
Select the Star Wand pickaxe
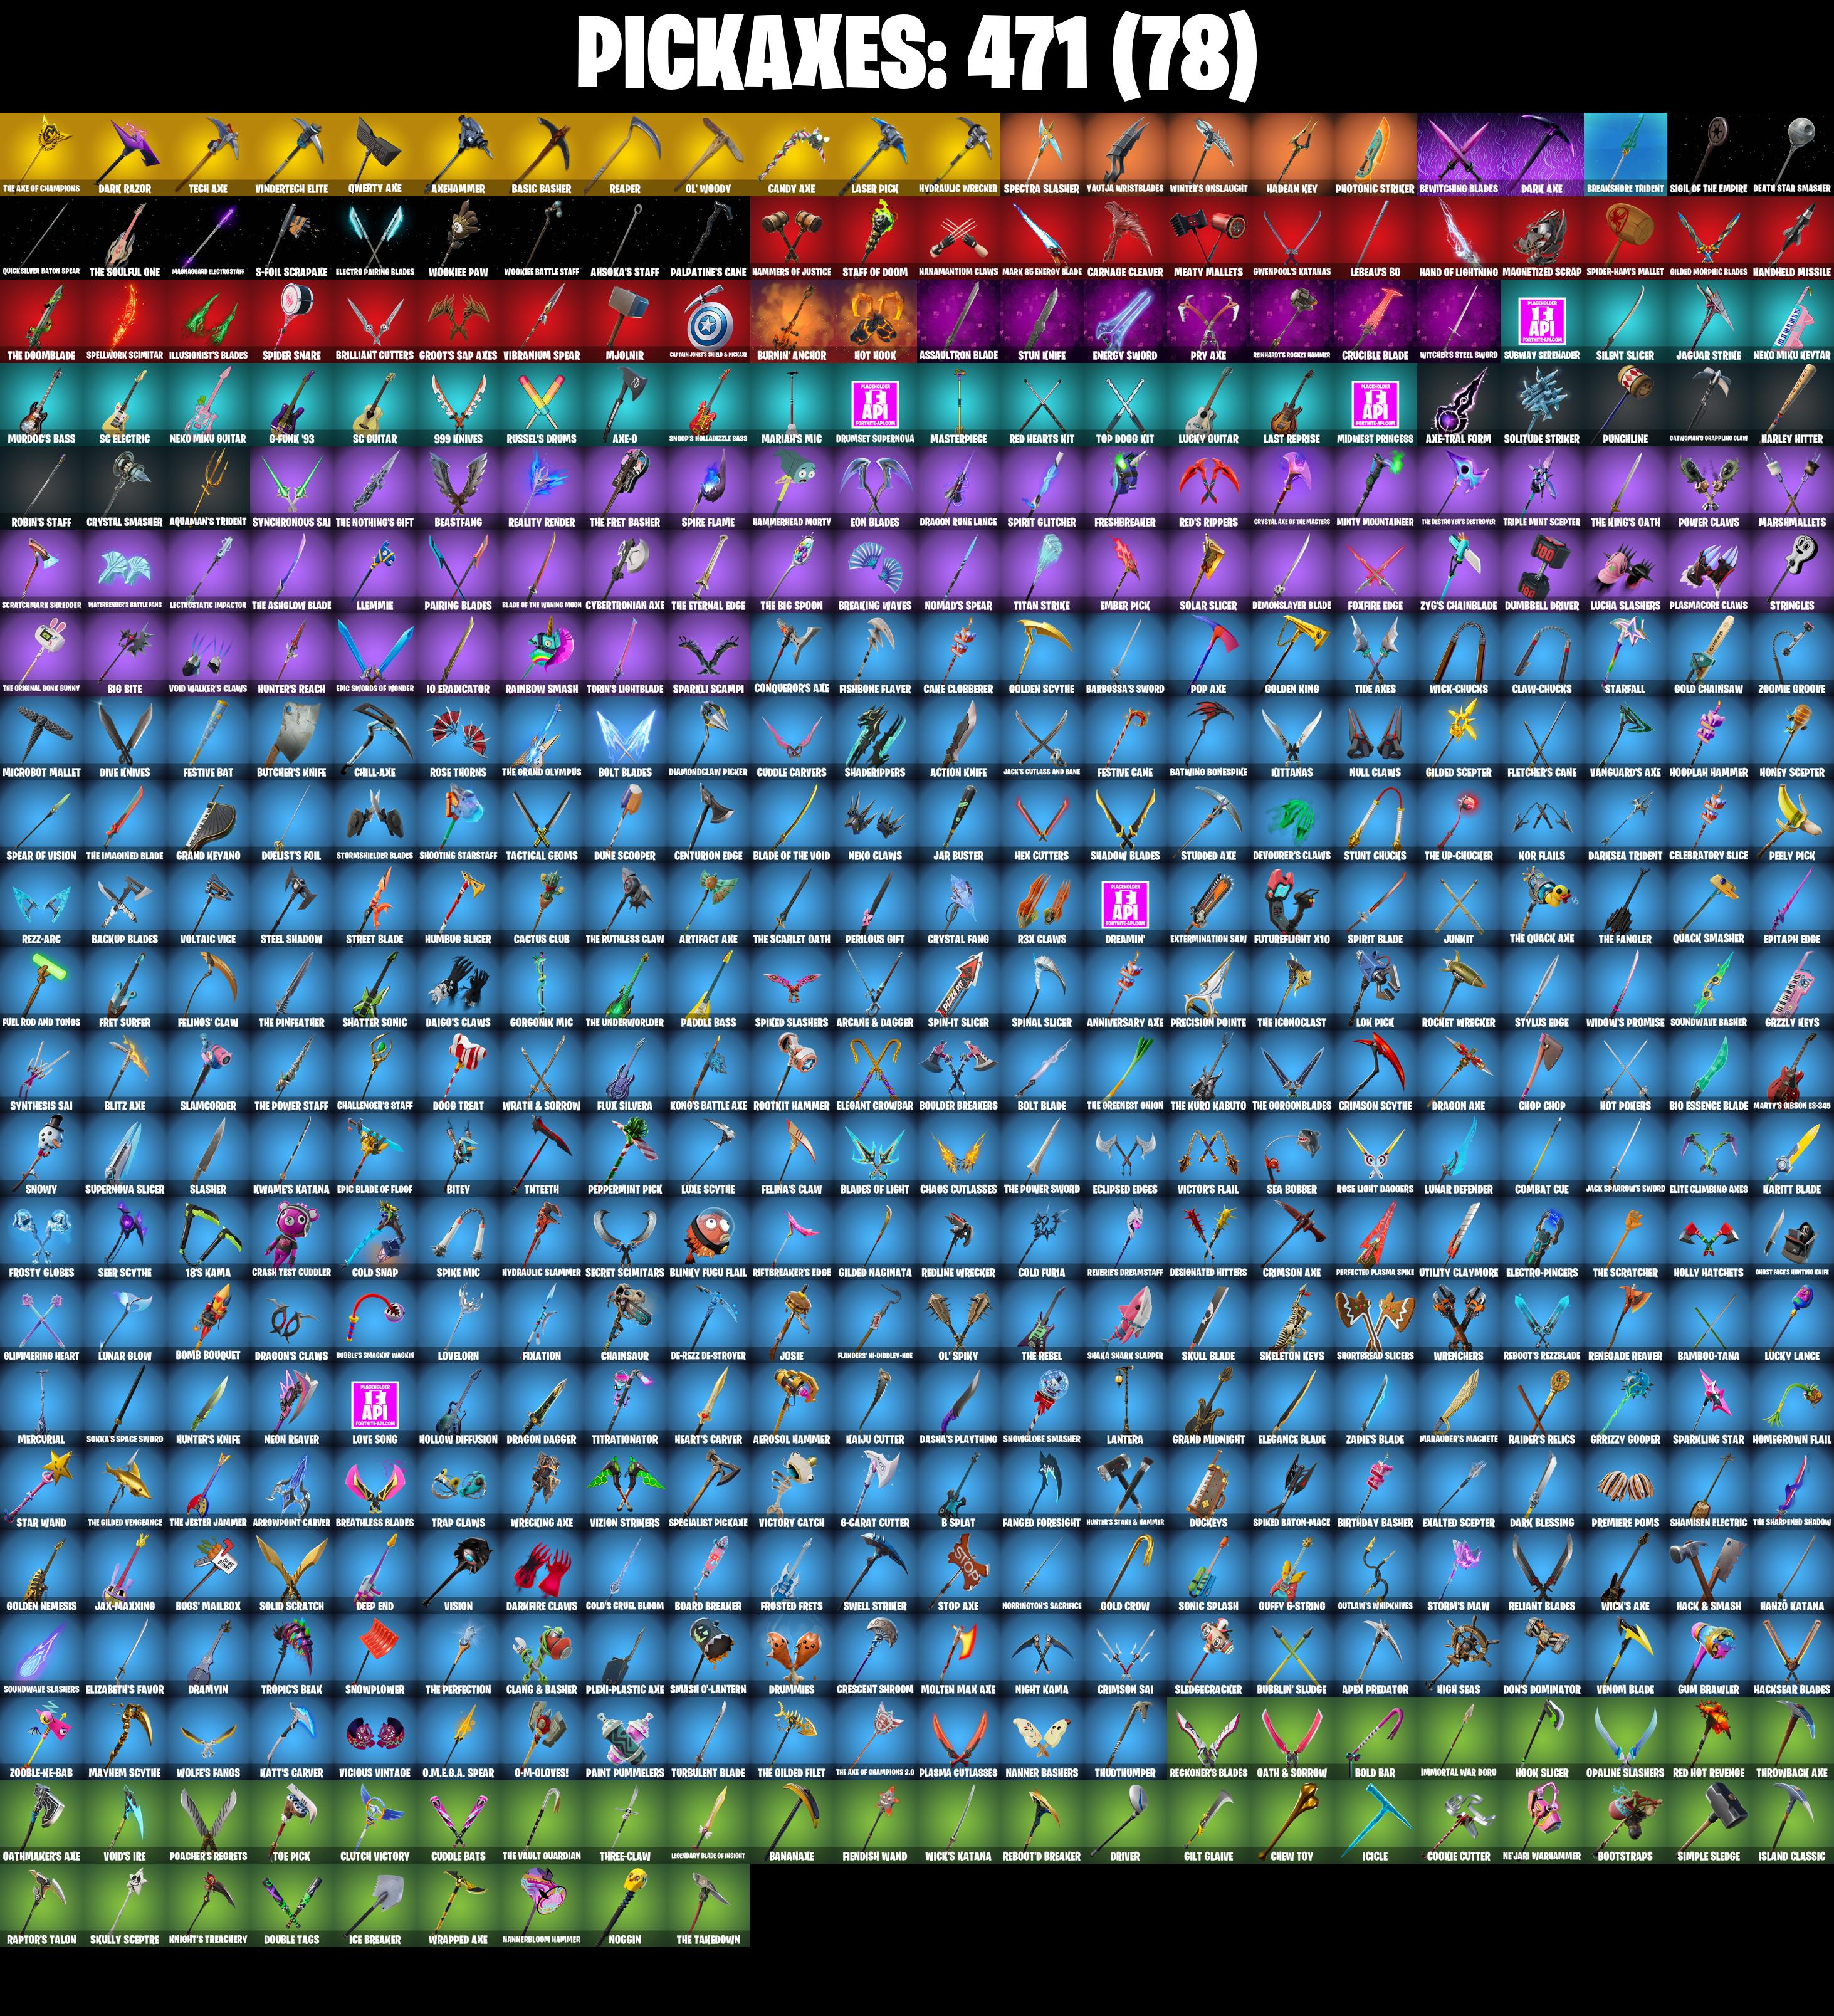click(42, 1489)
